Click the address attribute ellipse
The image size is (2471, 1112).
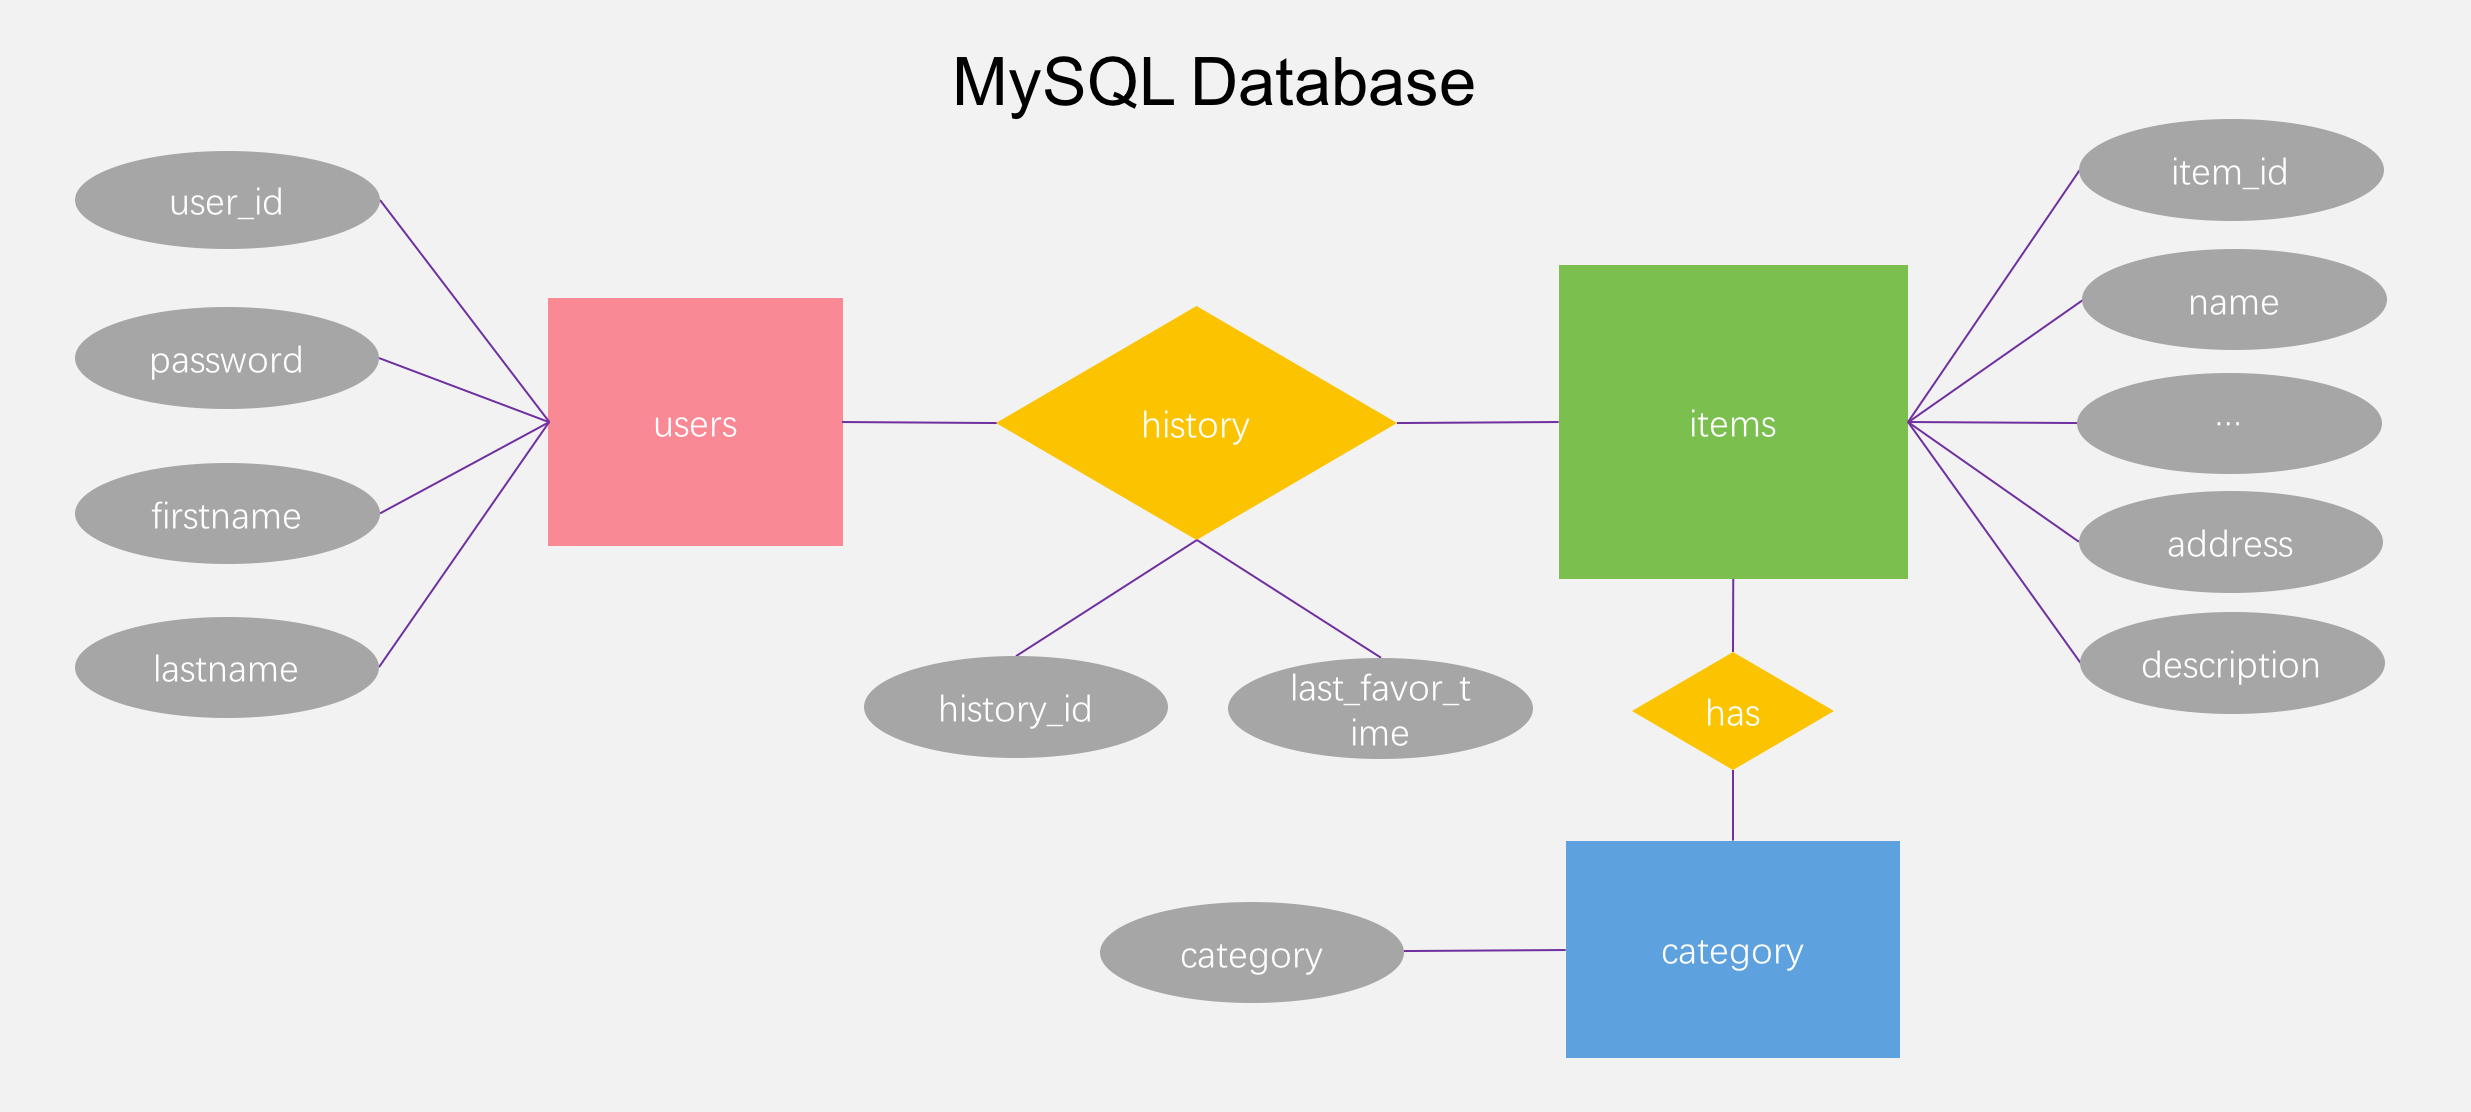pyautogui.click(x=2230, y=542)
